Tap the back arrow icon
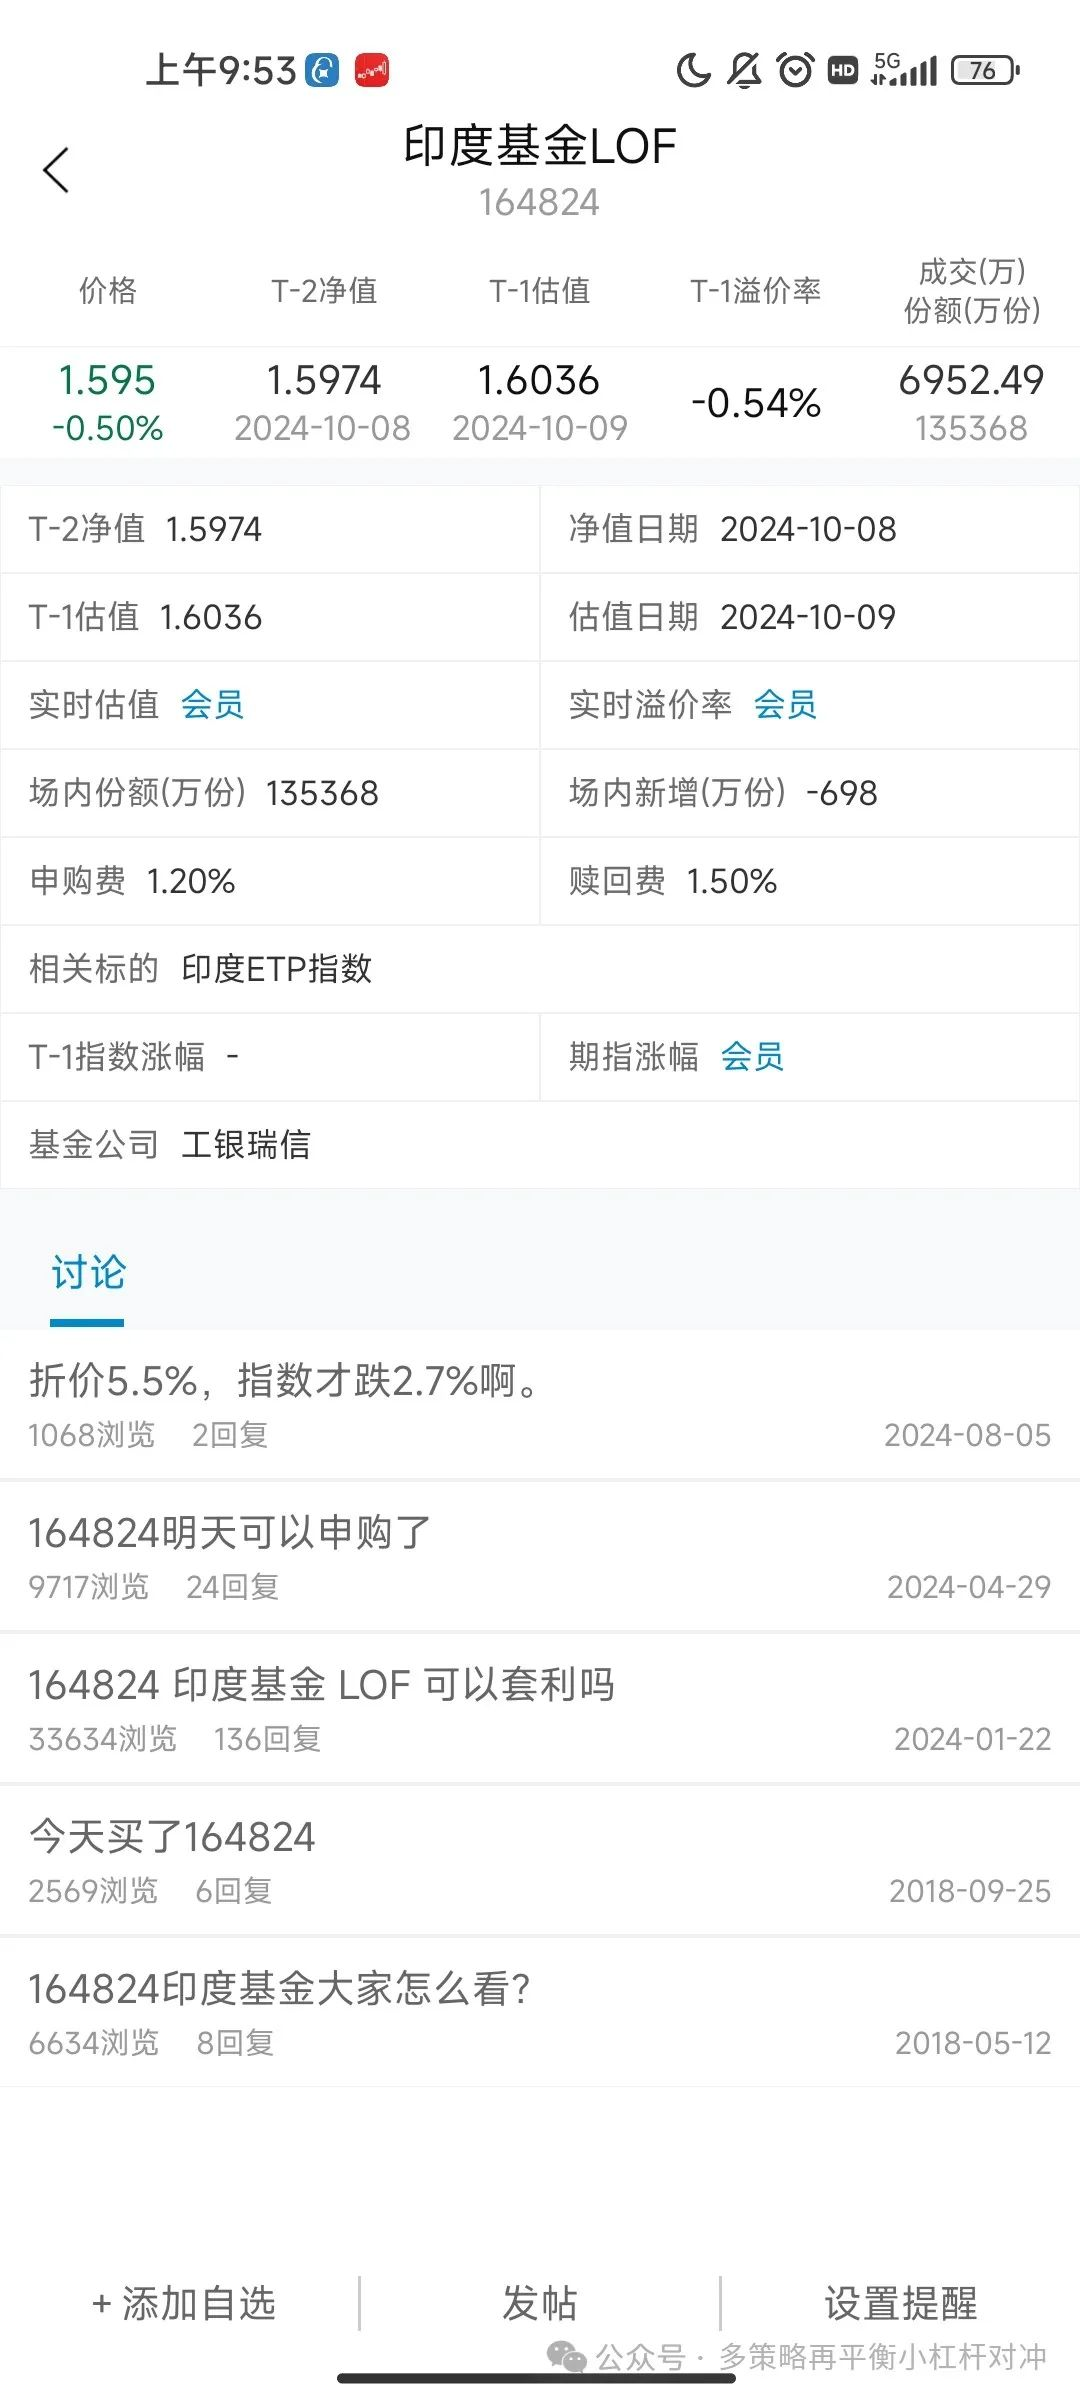Image resolution: width=1080 pixels, height=2400 pixels. (57, 170)
